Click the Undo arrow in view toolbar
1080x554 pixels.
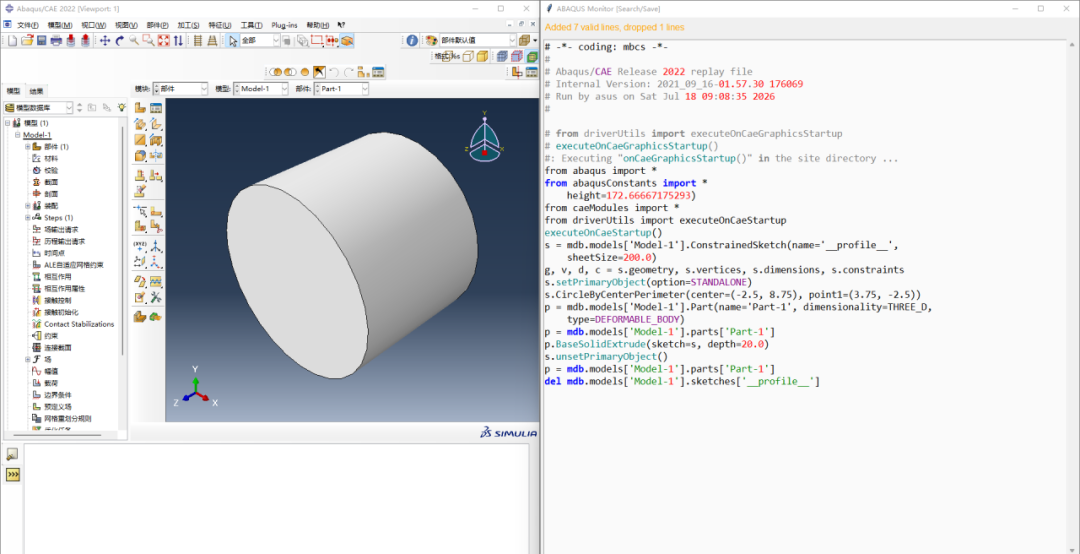click(333, 72)
